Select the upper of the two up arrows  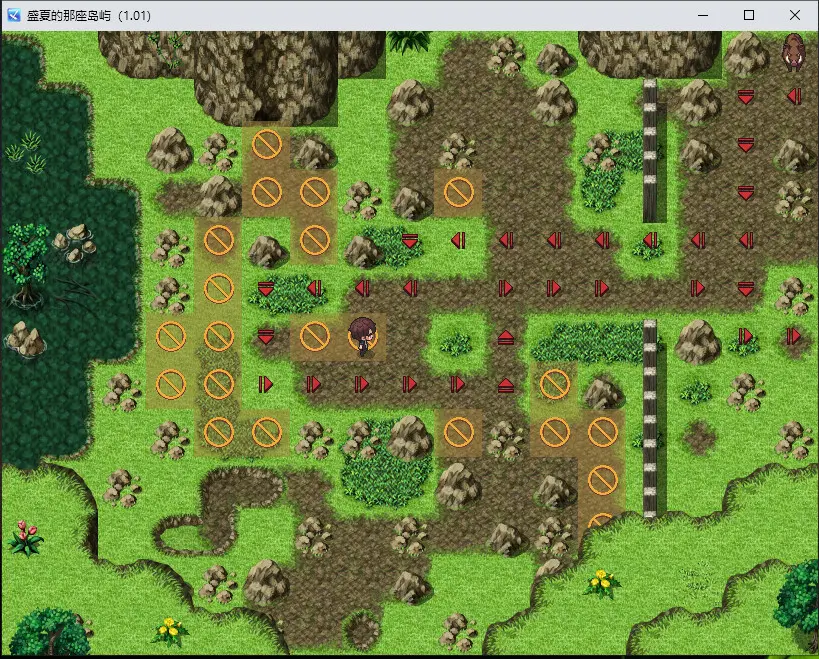coord(506,338)
